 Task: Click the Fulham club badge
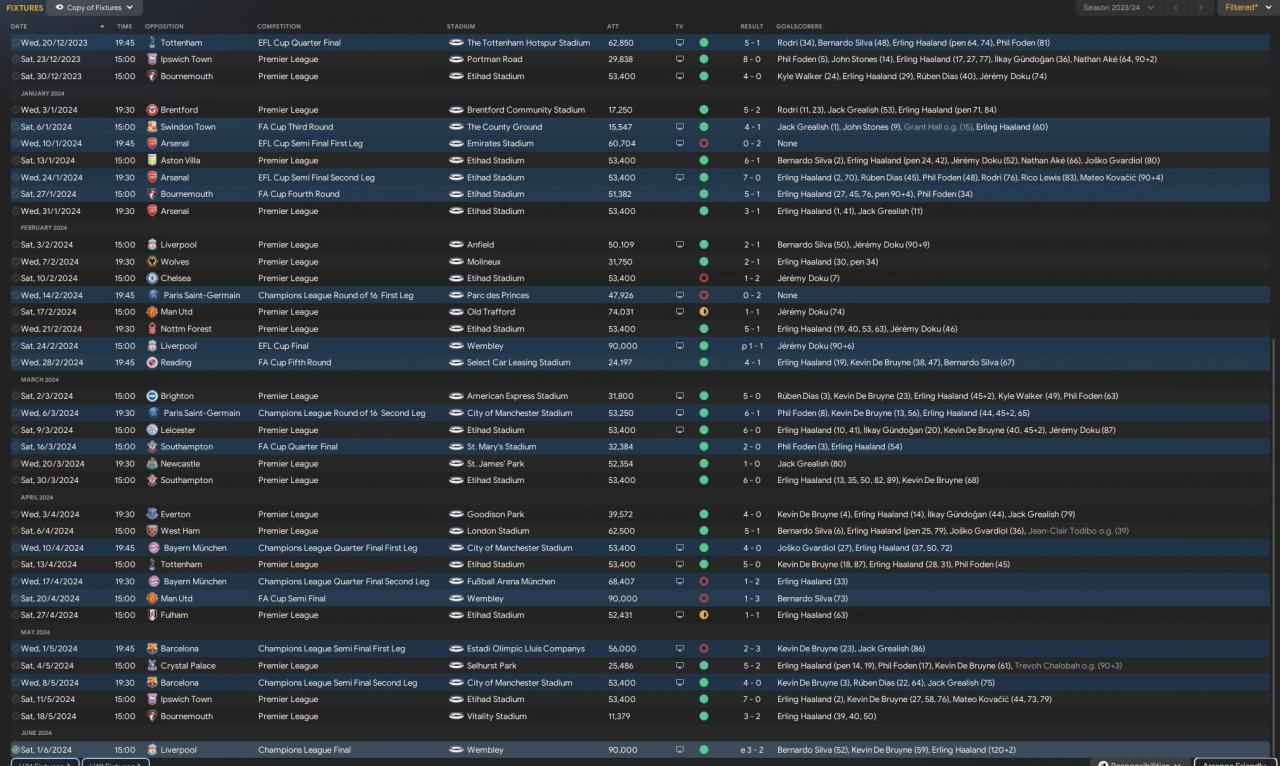point(152,615)
